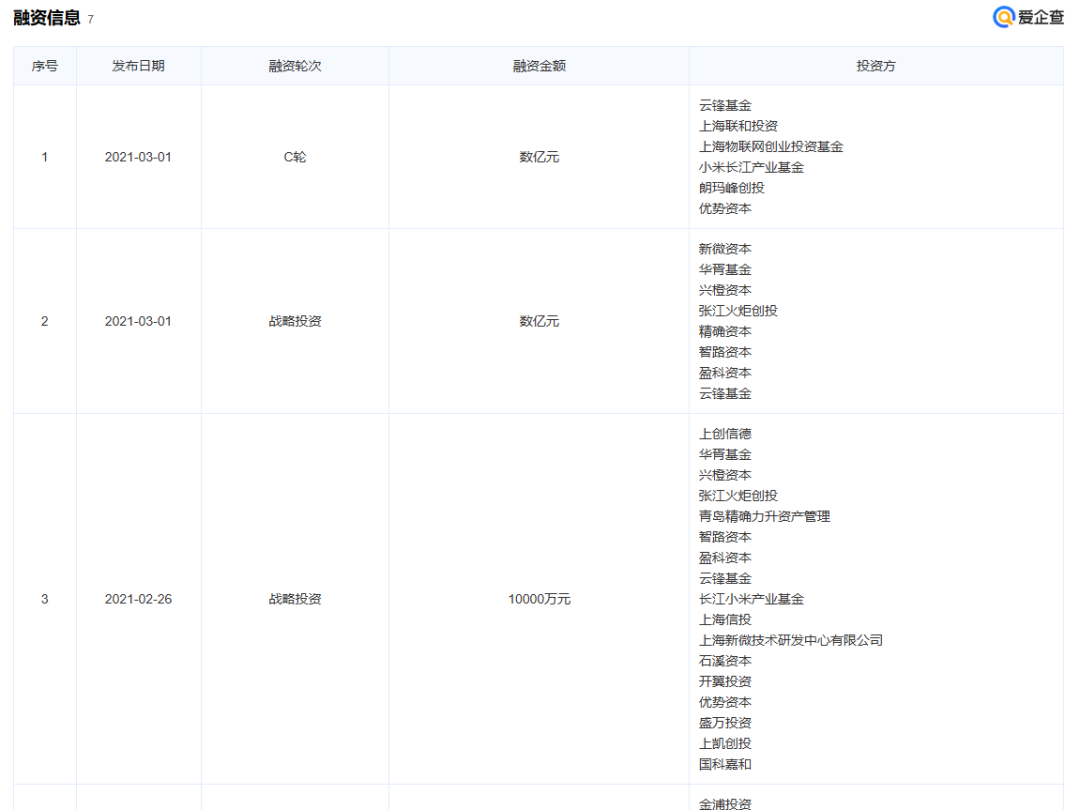Open 盈科资本 in the 10000万元 row
The height and width of the screenshot is (810, 1080).
725,558
